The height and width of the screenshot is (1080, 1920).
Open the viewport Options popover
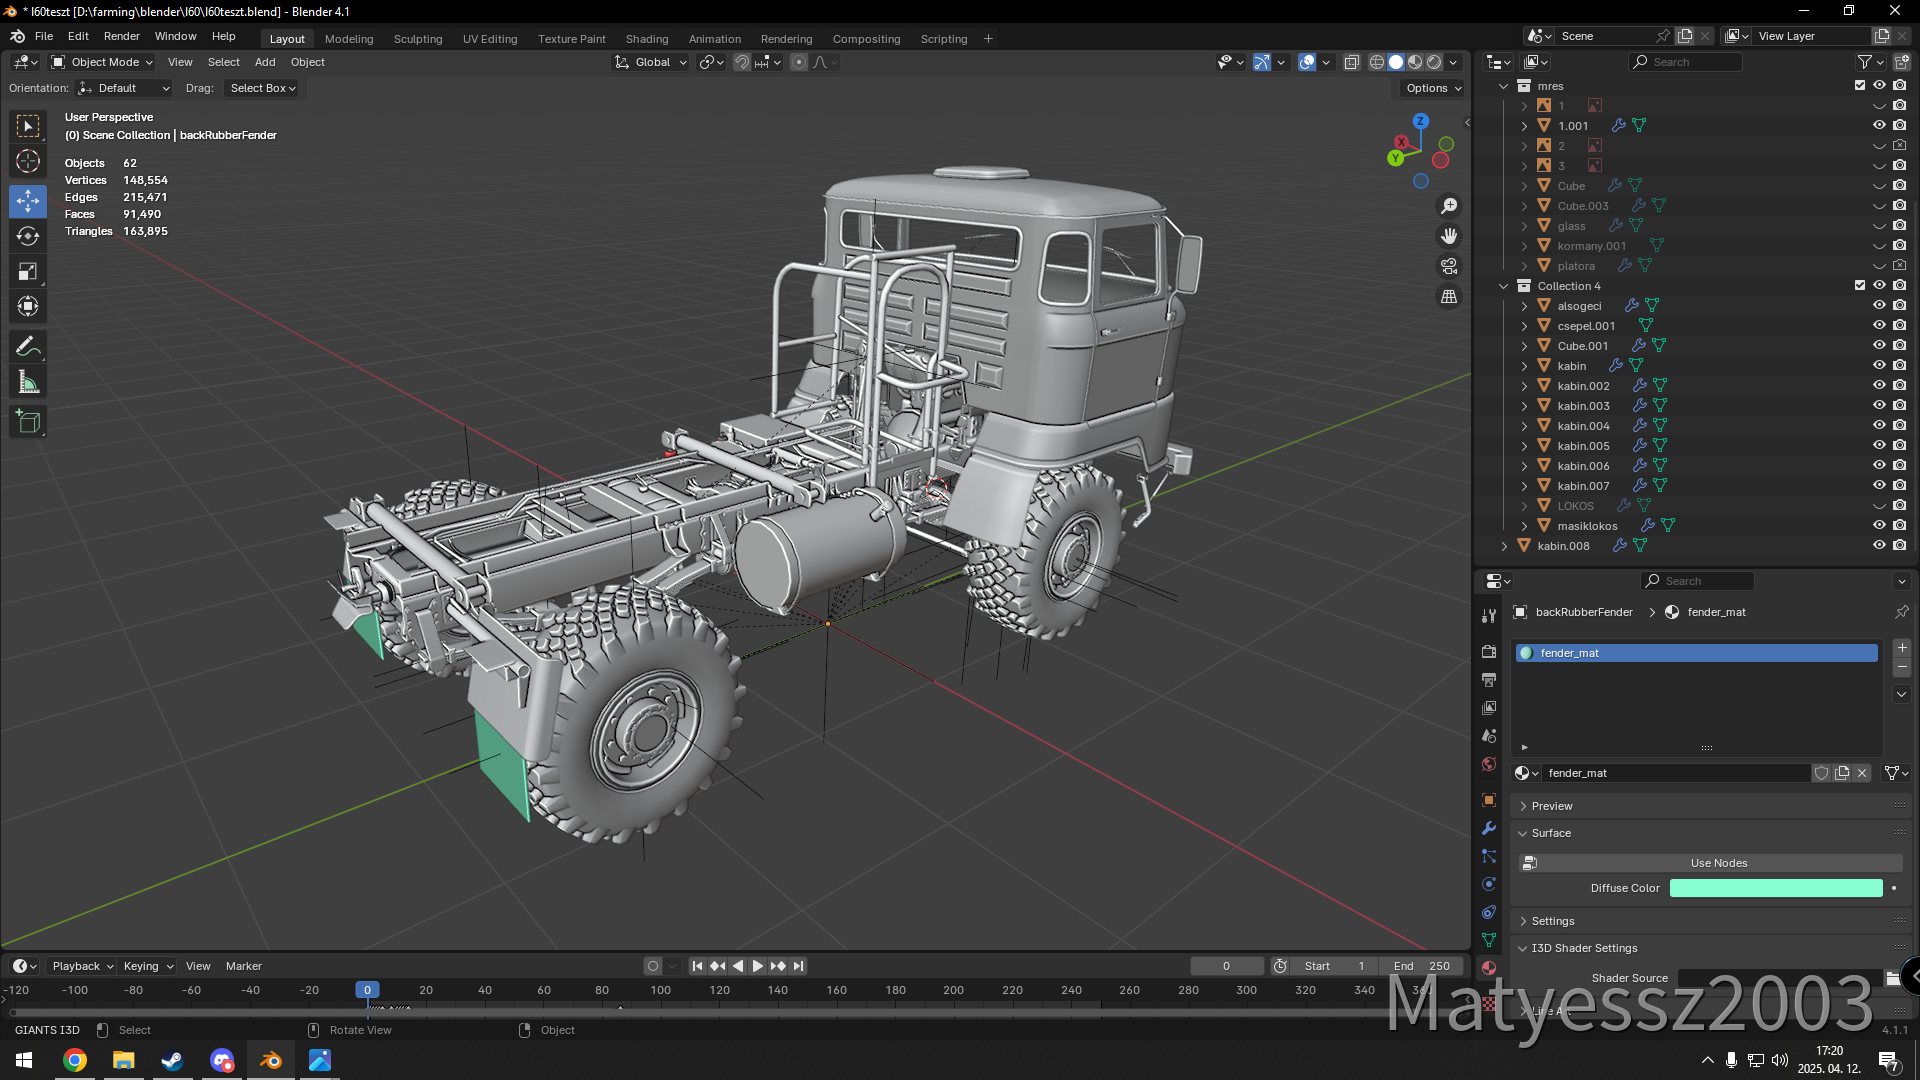coord(1433,88)
